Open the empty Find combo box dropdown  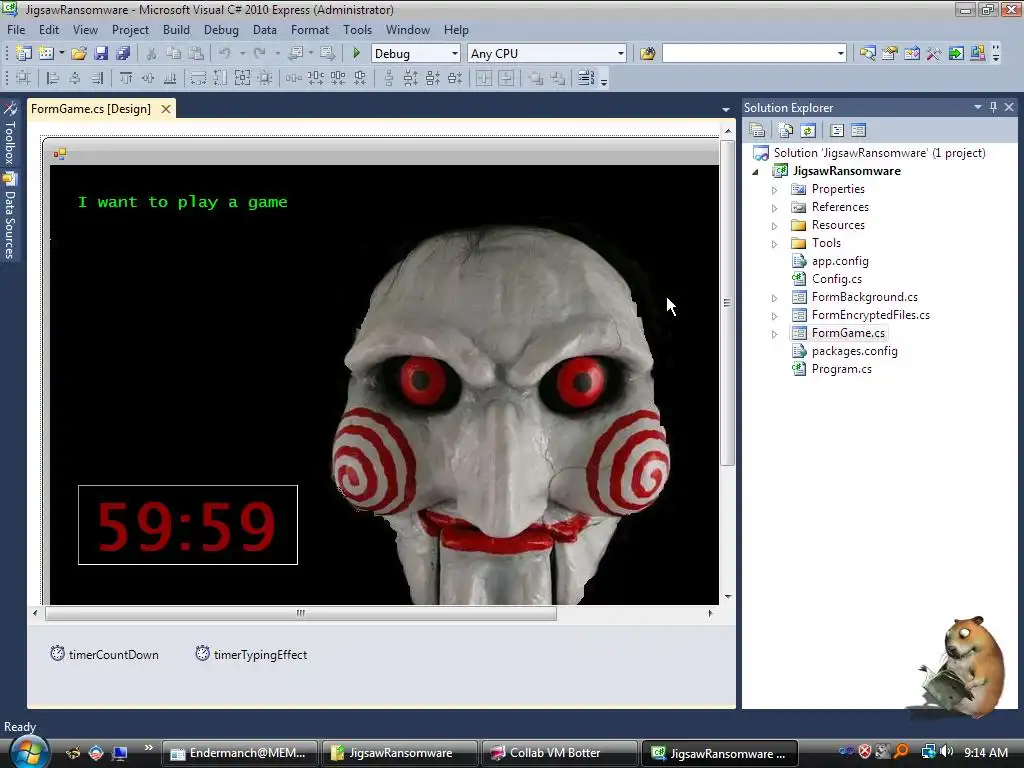(x=841, y=54)
